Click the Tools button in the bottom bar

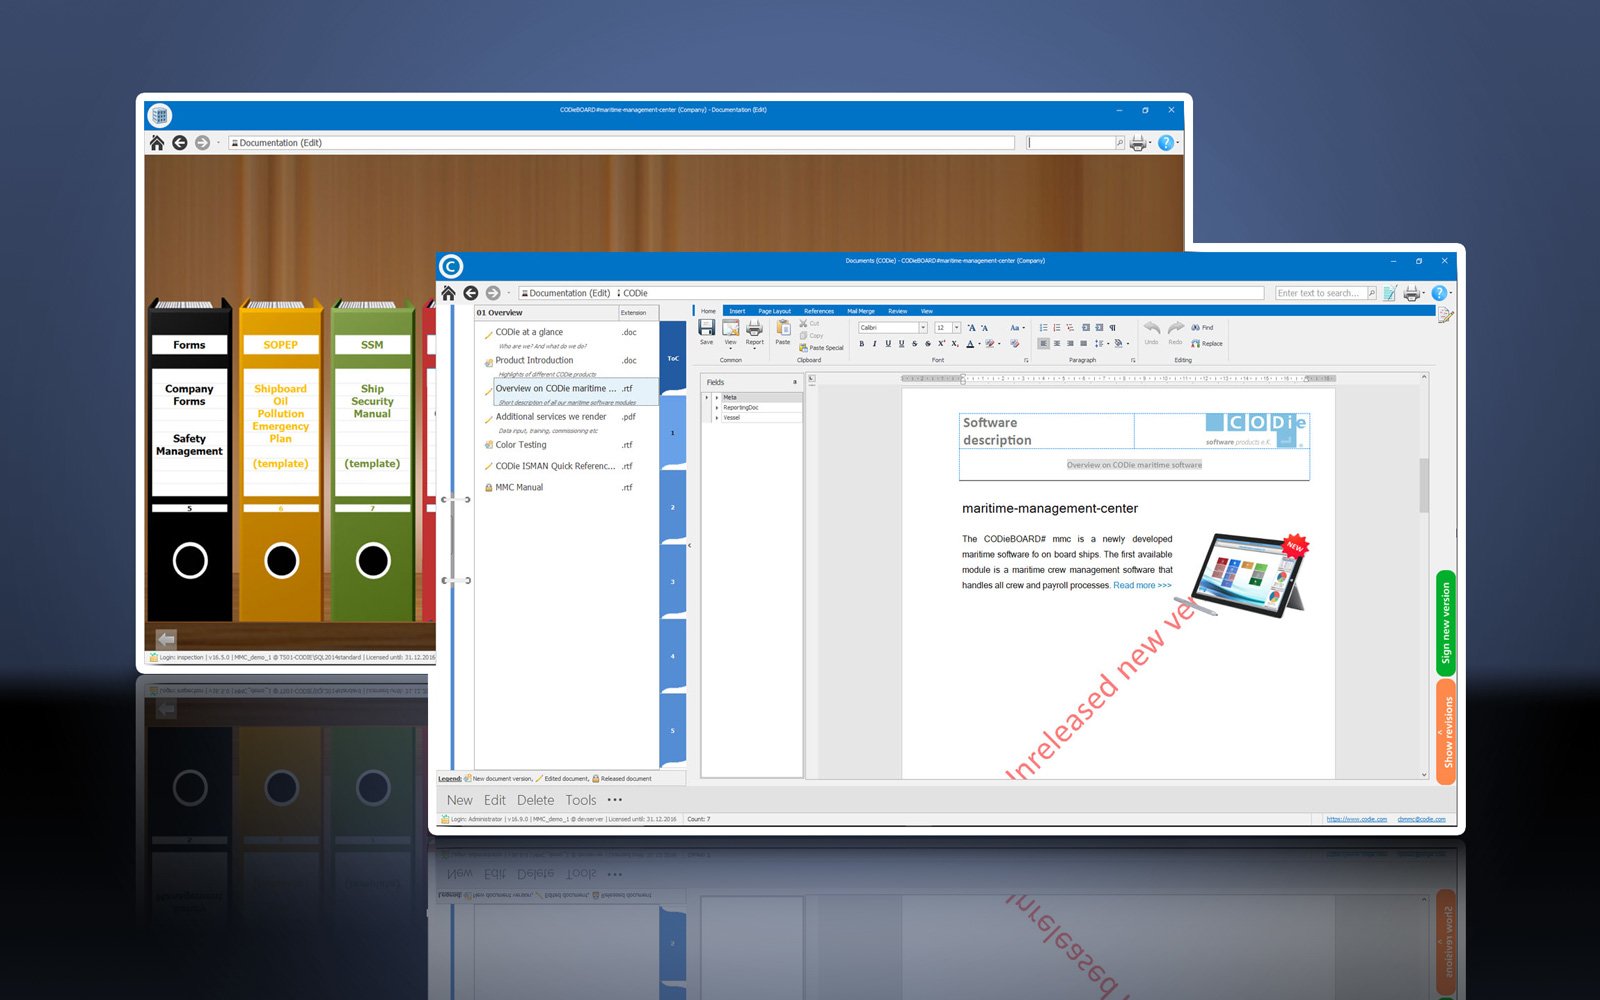pos(581,800)
